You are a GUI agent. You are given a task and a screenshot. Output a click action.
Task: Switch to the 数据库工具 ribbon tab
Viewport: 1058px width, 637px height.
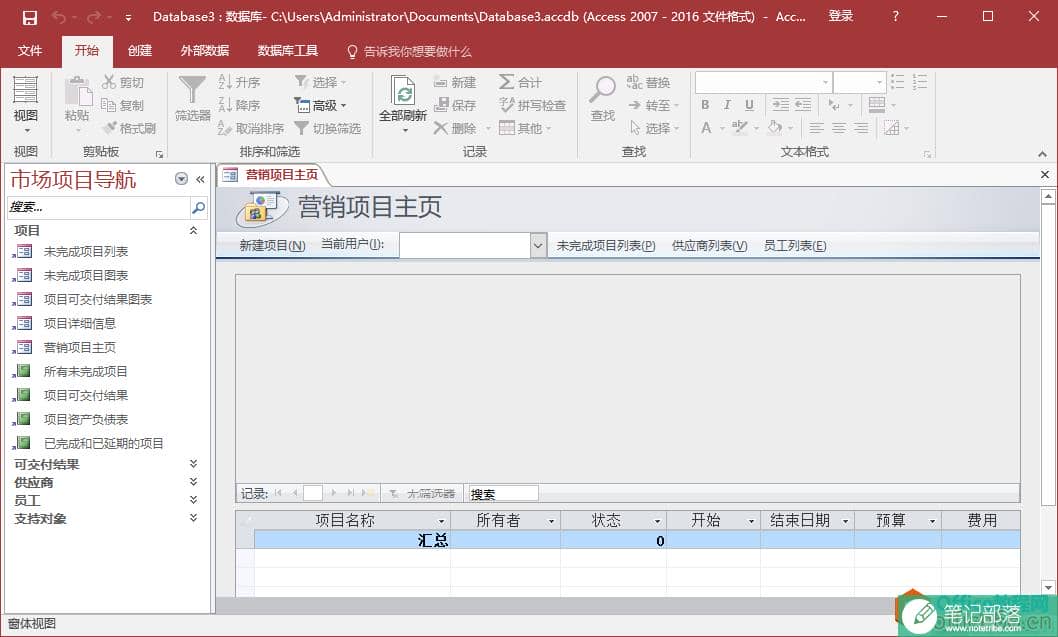click(287, 51)
